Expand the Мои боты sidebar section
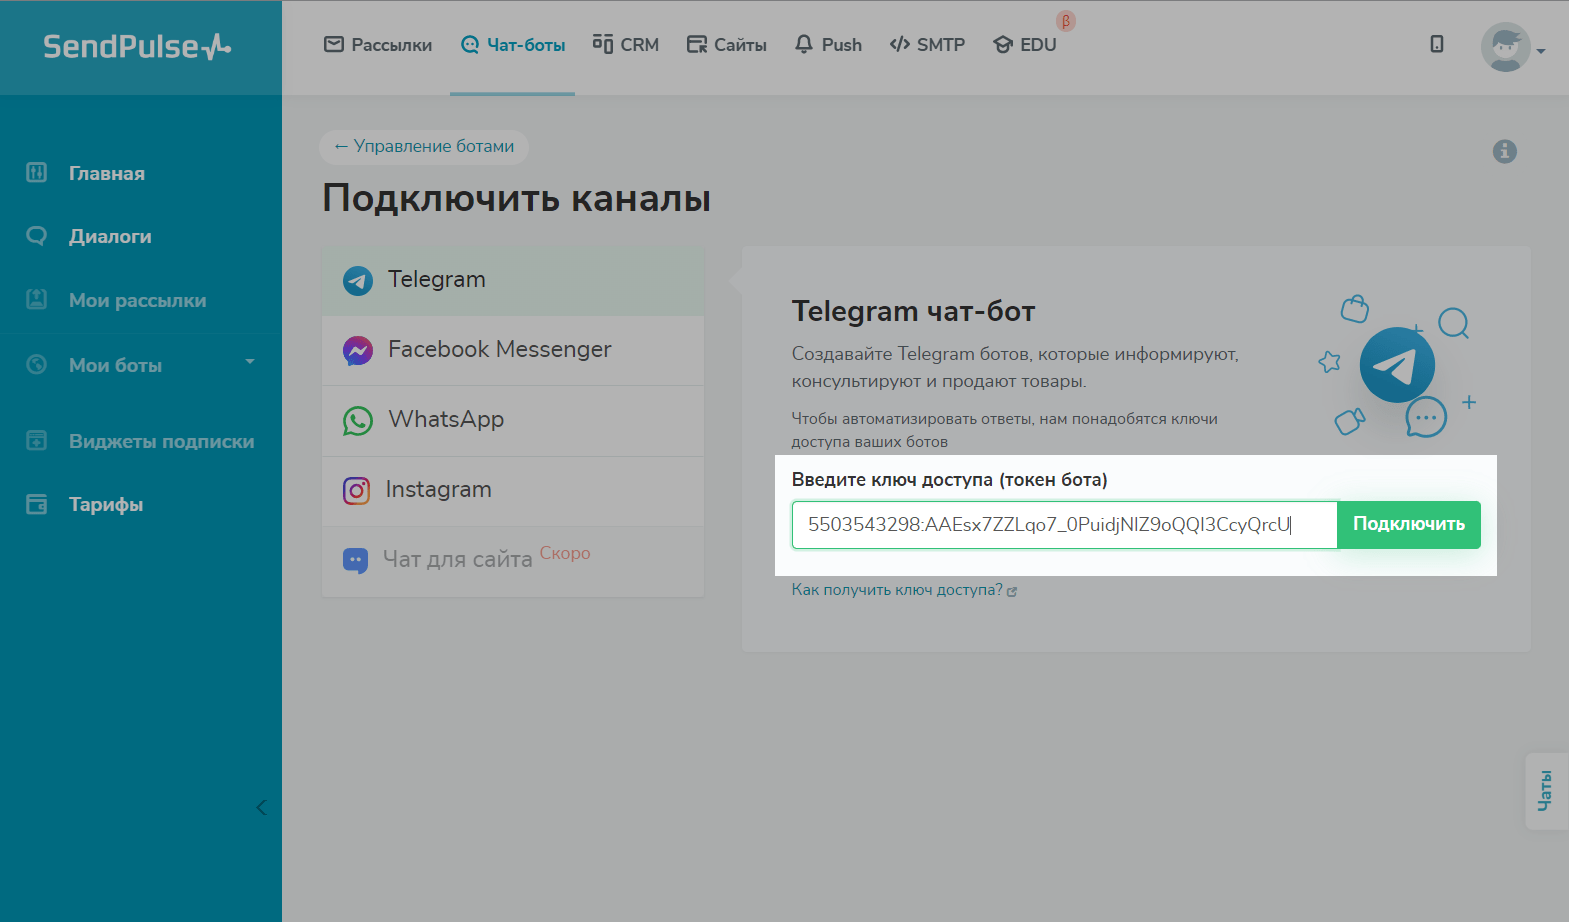 click(x=140, y=365)
